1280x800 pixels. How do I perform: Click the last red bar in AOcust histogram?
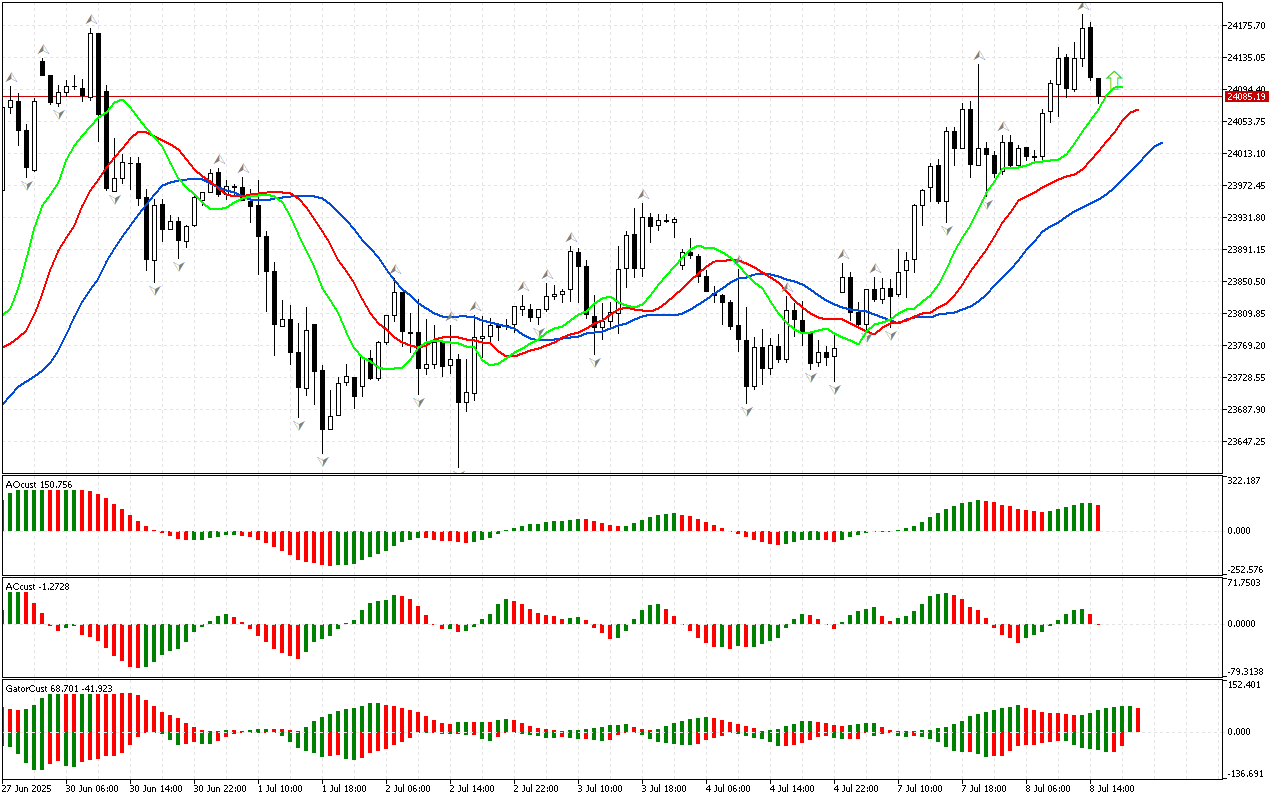[1098, 517]
